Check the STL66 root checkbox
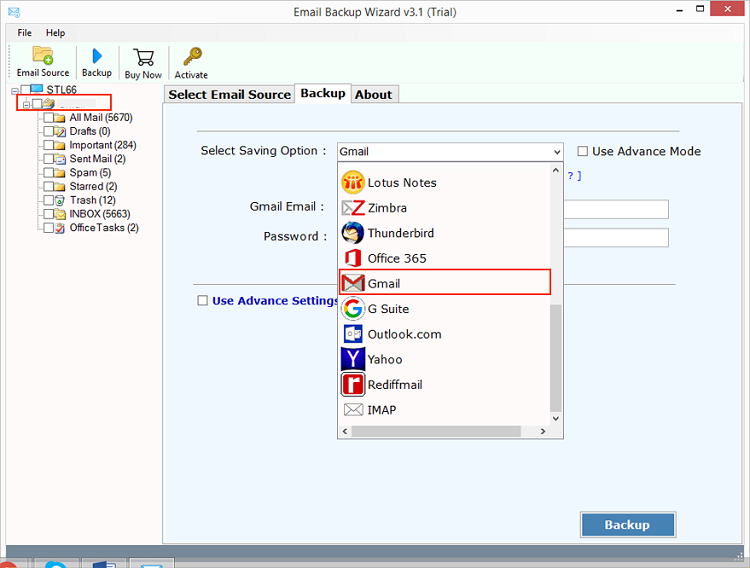This screenshot has width=750, height=568. (25, 90)
